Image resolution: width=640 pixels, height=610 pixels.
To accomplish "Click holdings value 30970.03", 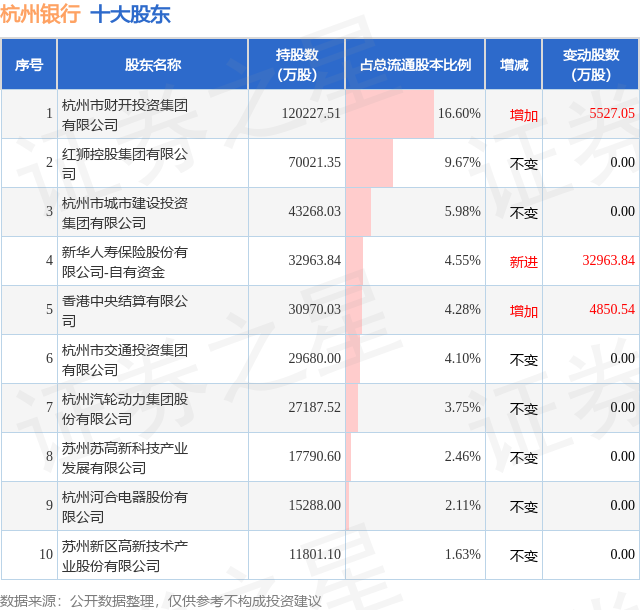I will coord(314,309).
